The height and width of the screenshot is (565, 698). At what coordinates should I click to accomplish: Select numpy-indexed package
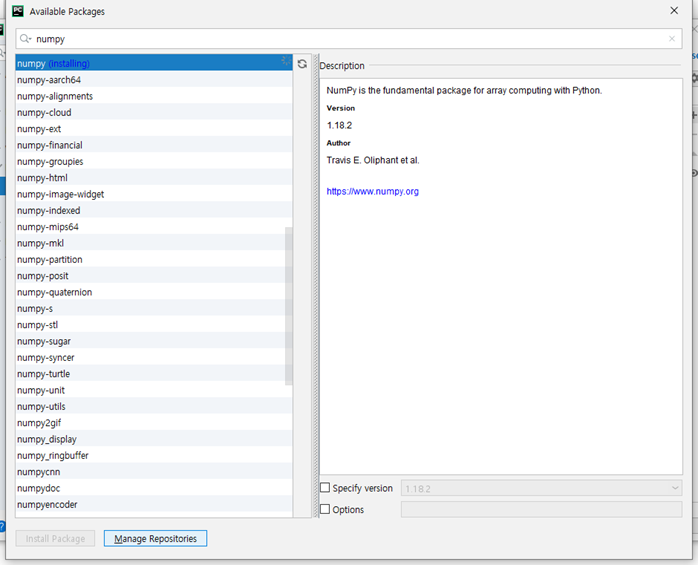(x=154, y=210)
